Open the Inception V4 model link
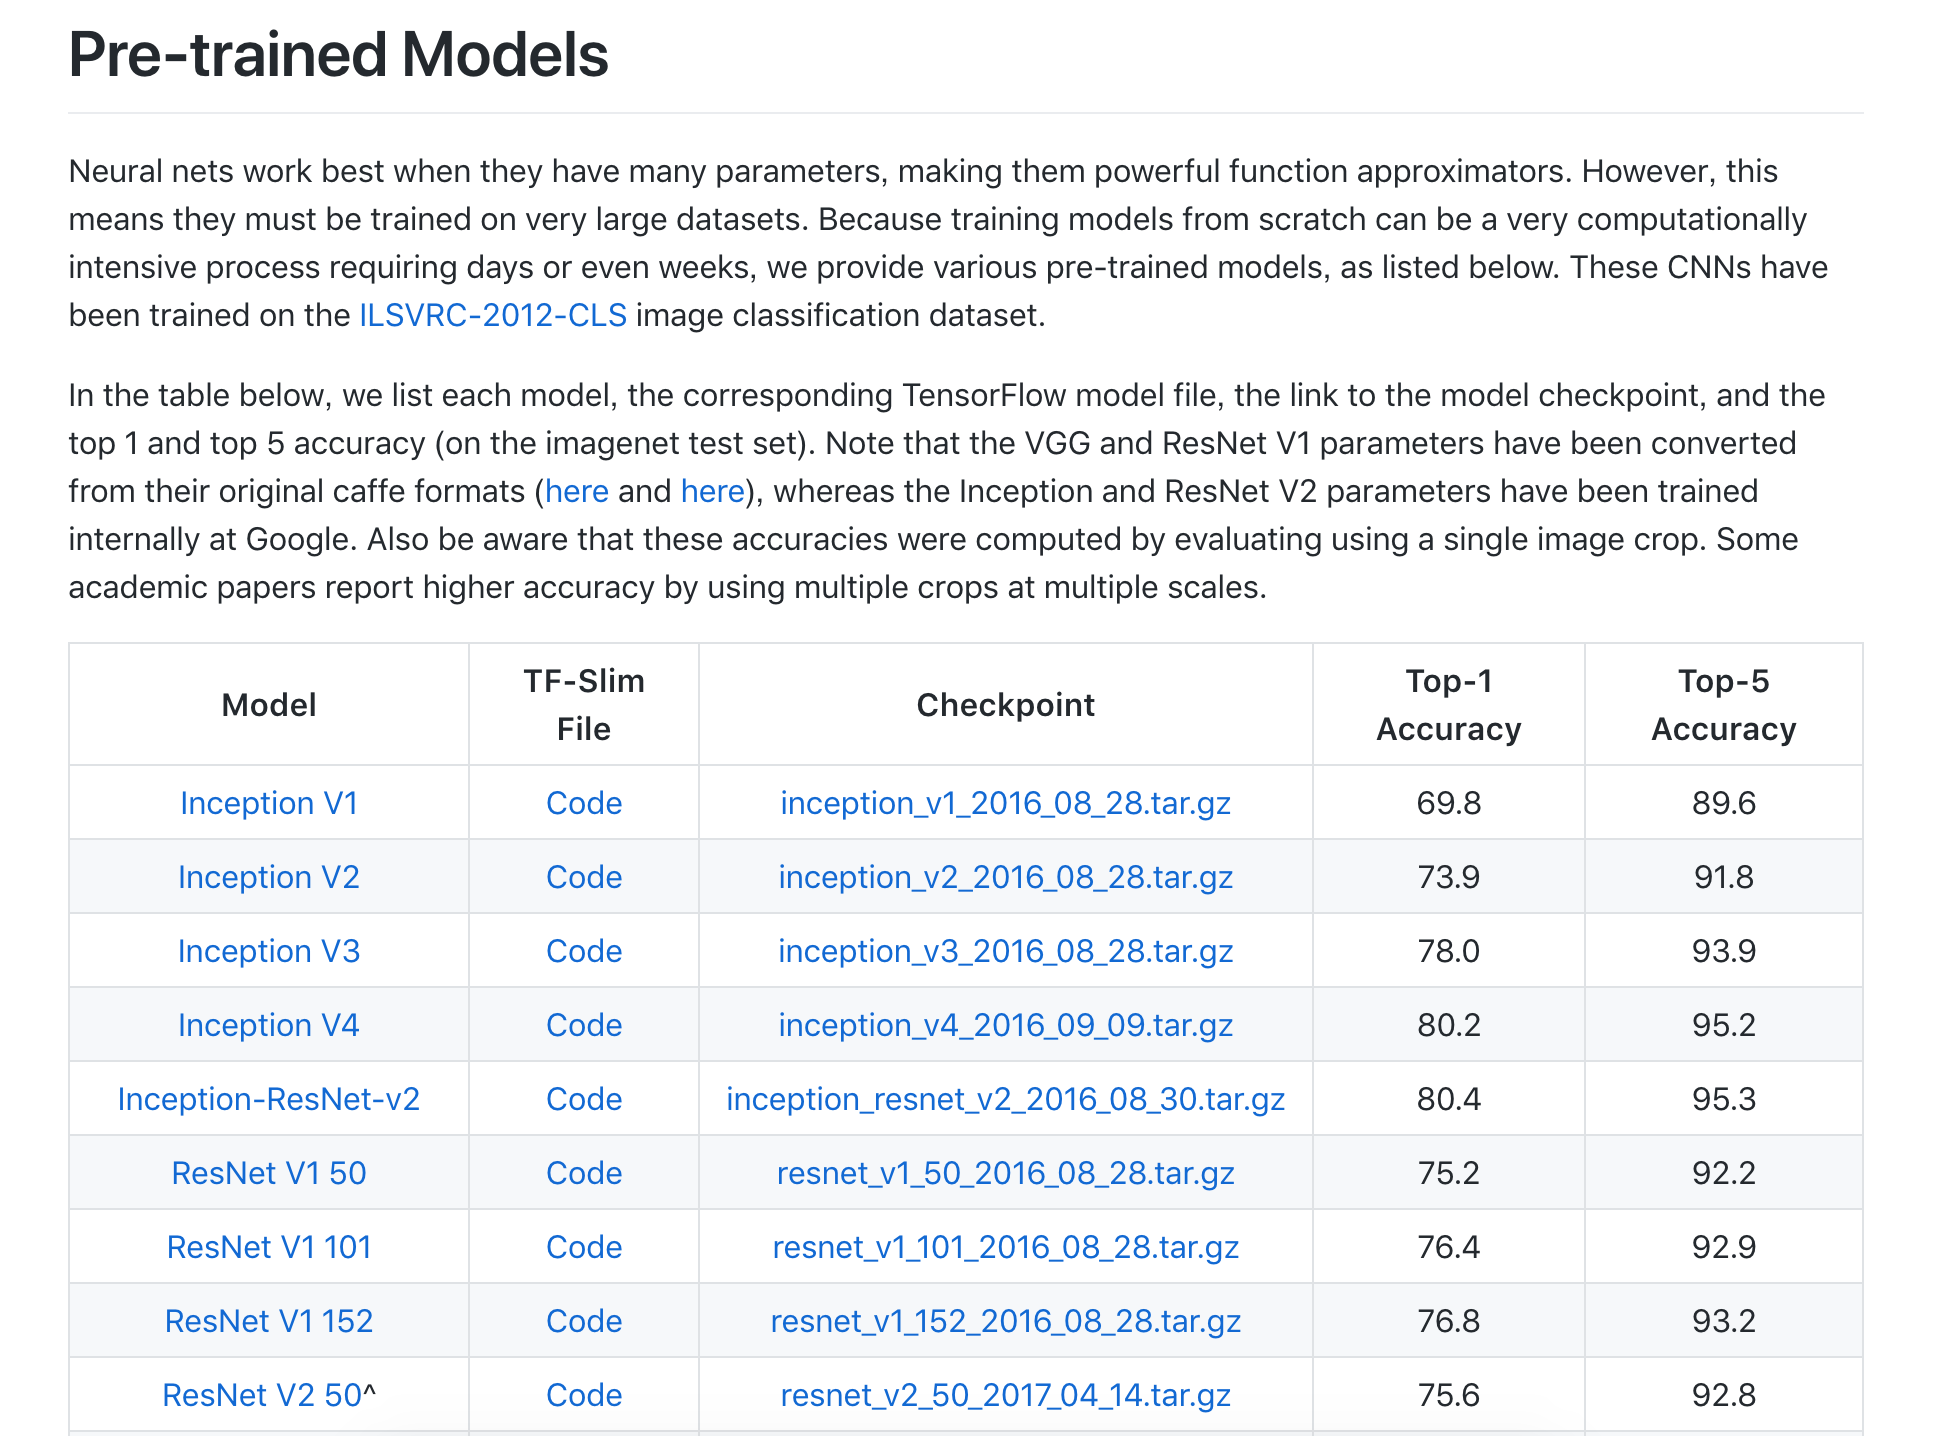 pyautogui.click(x=268, y=1025)
